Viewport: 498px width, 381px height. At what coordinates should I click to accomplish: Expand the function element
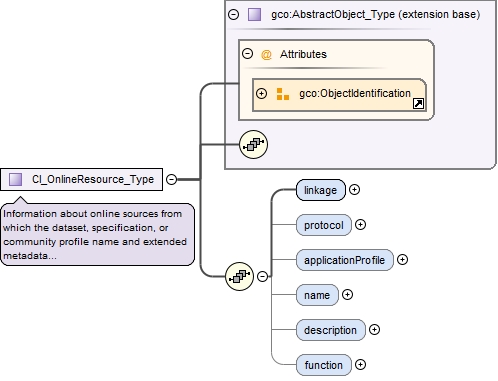360,365
